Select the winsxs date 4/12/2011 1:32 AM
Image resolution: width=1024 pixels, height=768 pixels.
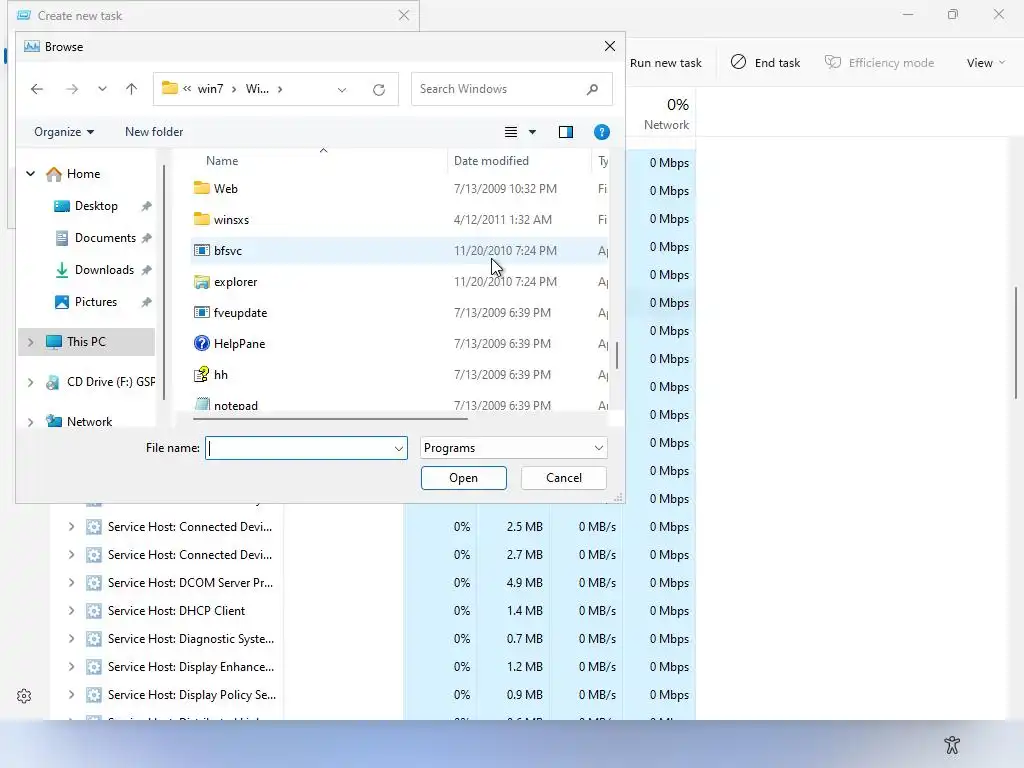503,219
